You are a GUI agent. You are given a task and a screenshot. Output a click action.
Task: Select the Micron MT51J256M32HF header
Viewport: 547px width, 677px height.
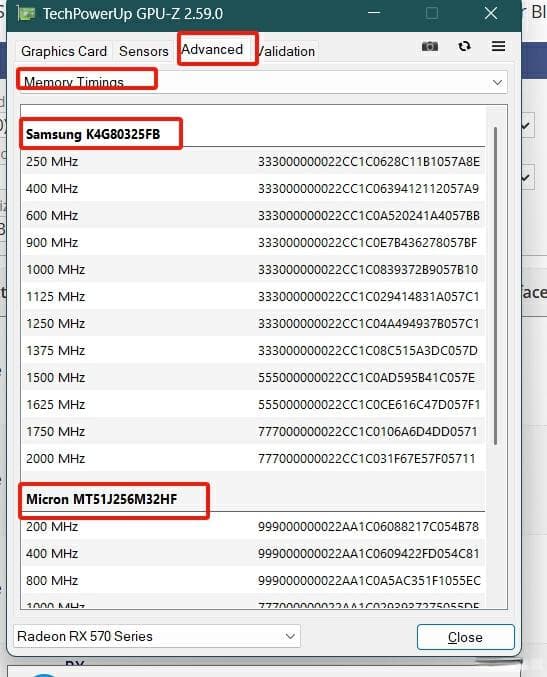[101, 500]
